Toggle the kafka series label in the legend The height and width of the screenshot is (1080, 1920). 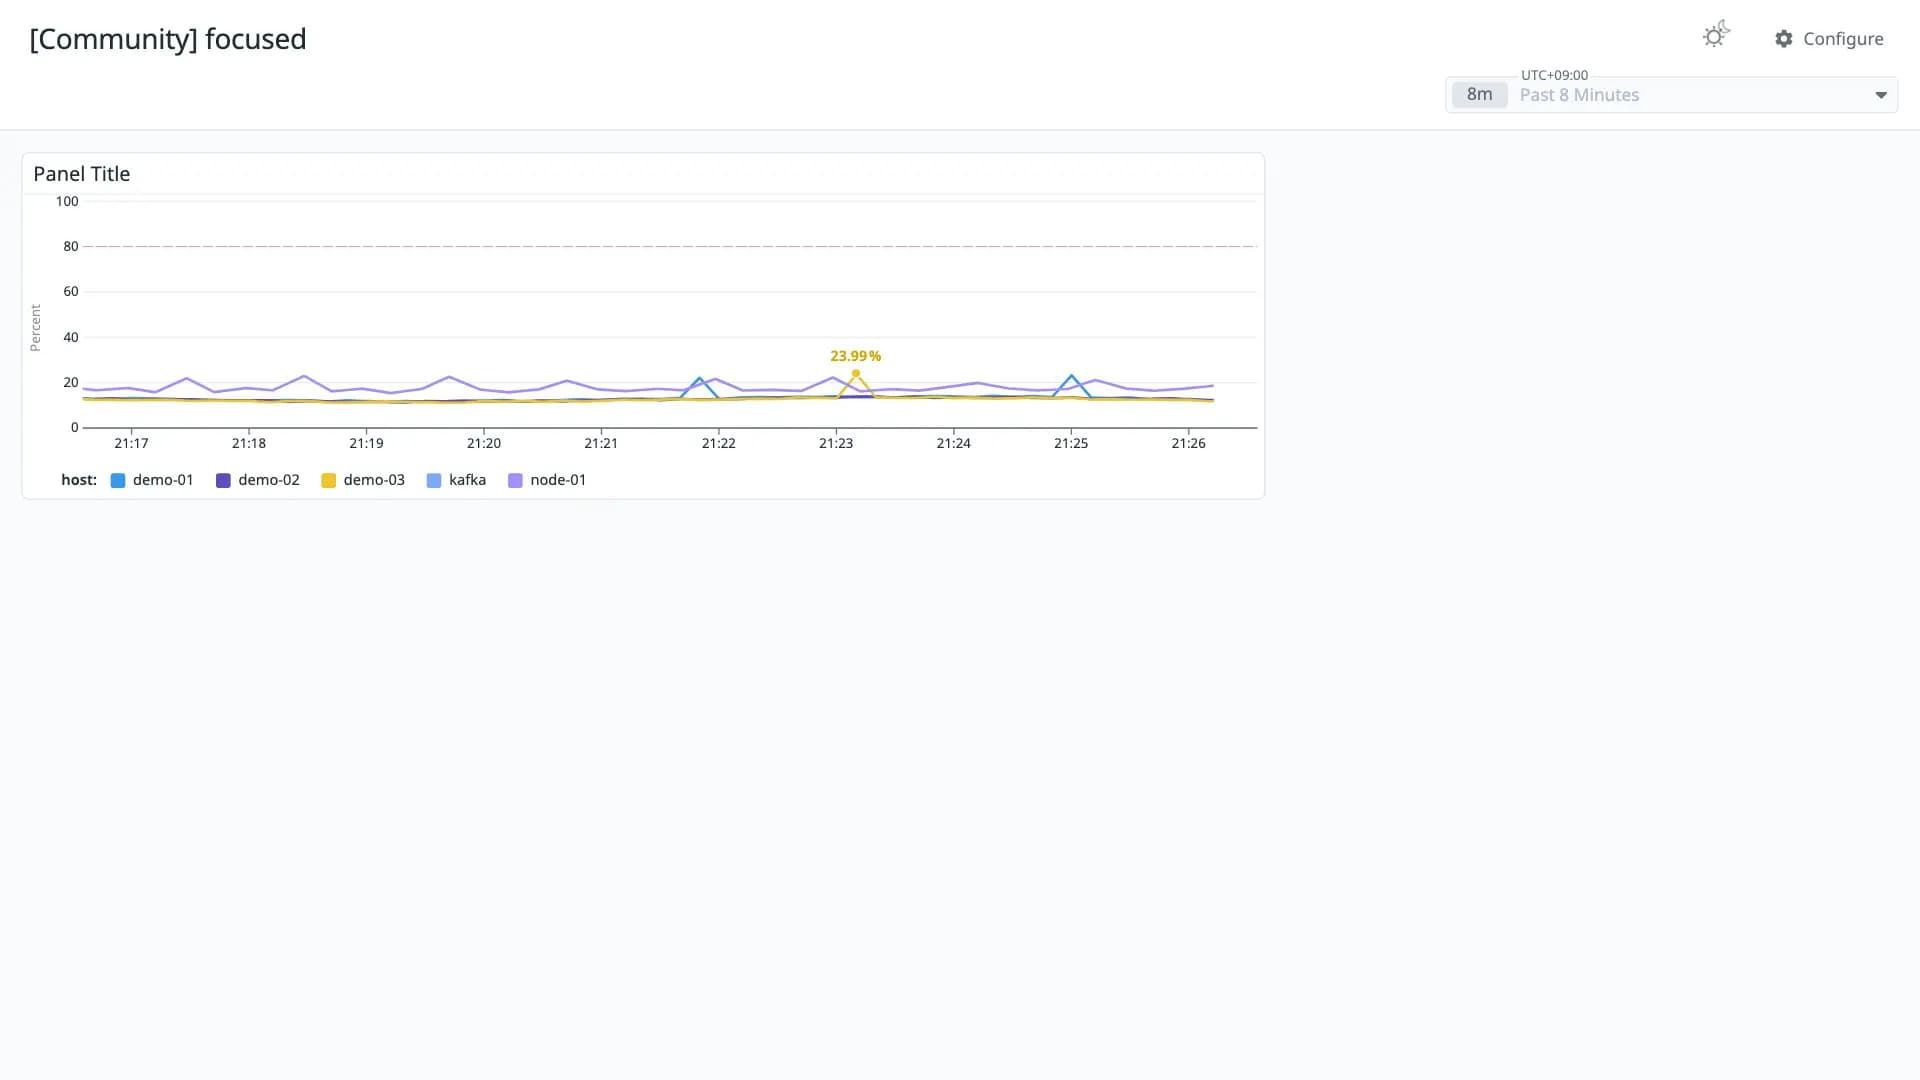click(x=467, y=480)
